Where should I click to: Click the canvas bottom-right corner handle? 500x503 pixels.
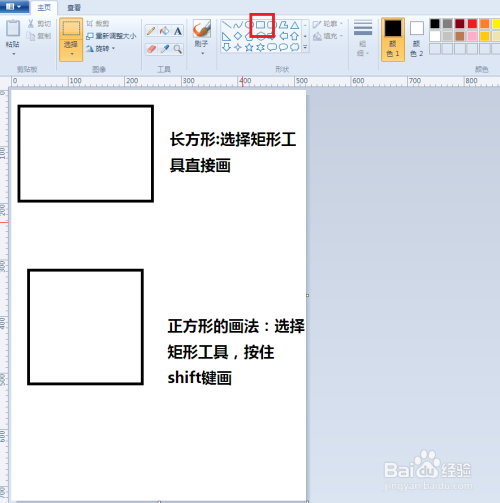pos(307,501)
